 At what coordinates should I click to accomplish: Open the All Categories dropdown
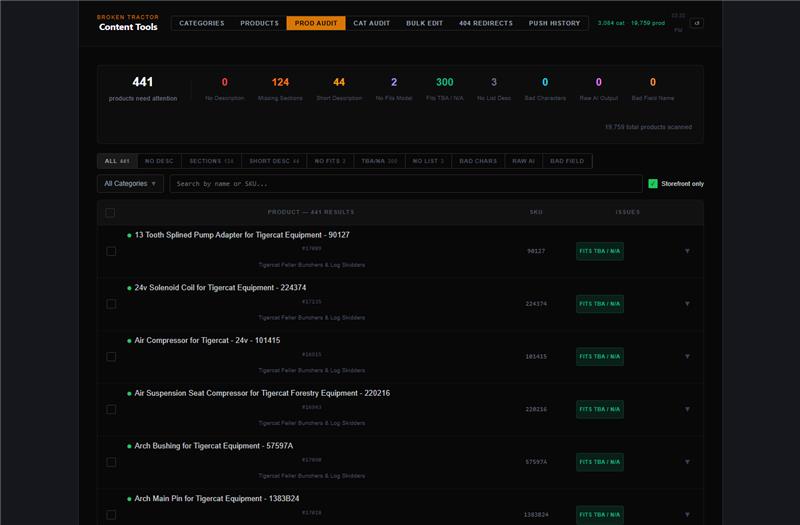coord(130,184)
